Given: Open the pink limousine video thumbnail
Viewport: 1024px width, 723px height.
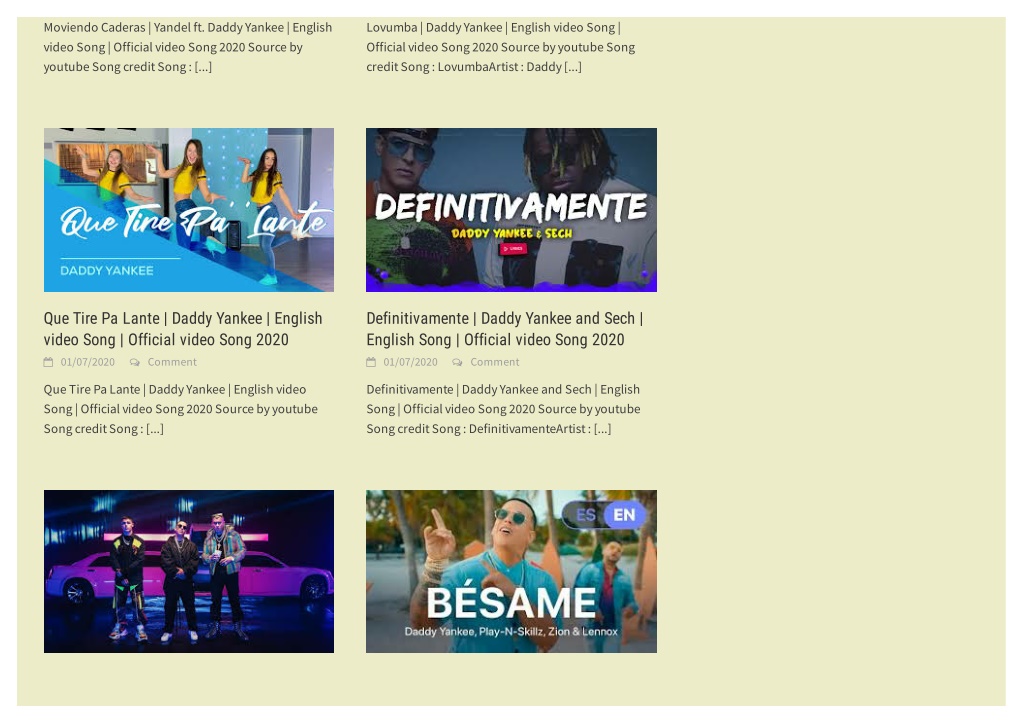Looking at the screenshot, I should (x=189, y=571).
